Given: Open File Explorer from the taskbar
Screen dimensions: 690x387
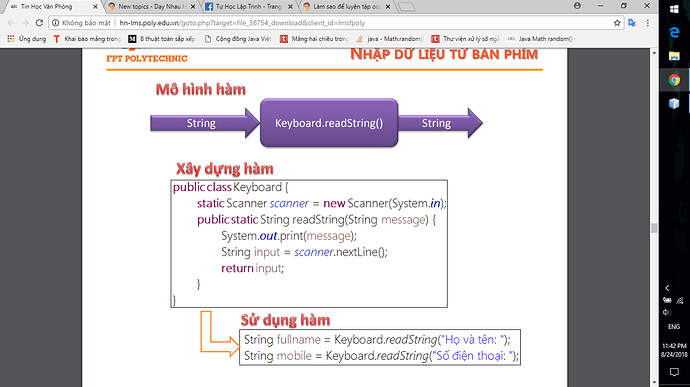Looking at the screenshot, I should tap(674, 56).
